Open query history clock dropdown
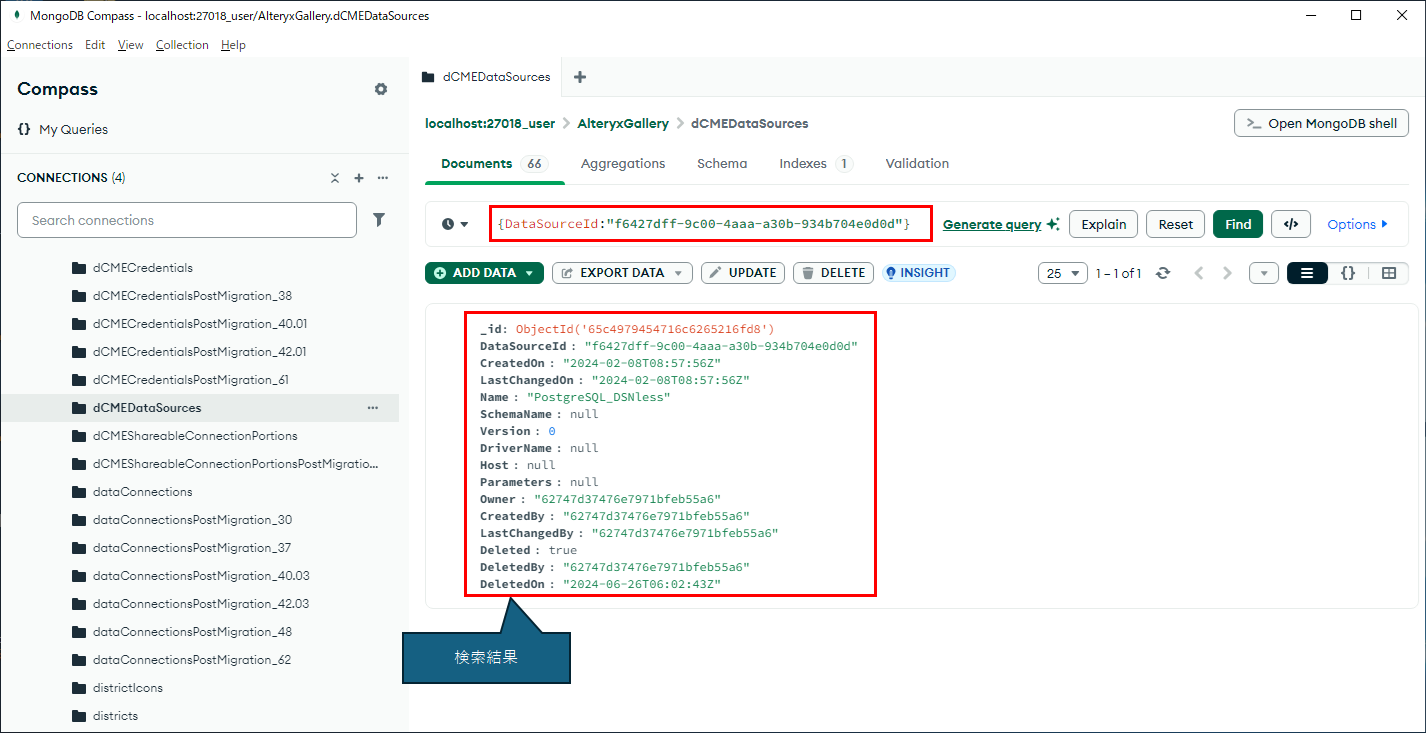 (455, 224)
